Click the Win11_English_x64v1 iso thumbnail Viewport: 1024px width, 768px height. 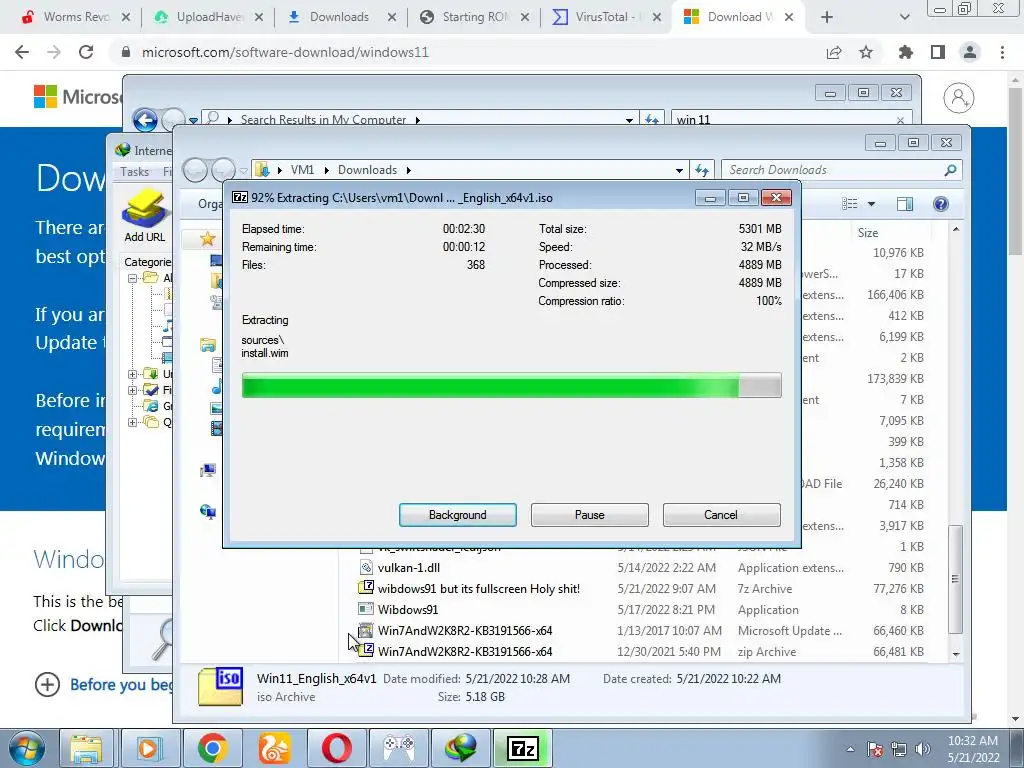(x=221, y=686)
